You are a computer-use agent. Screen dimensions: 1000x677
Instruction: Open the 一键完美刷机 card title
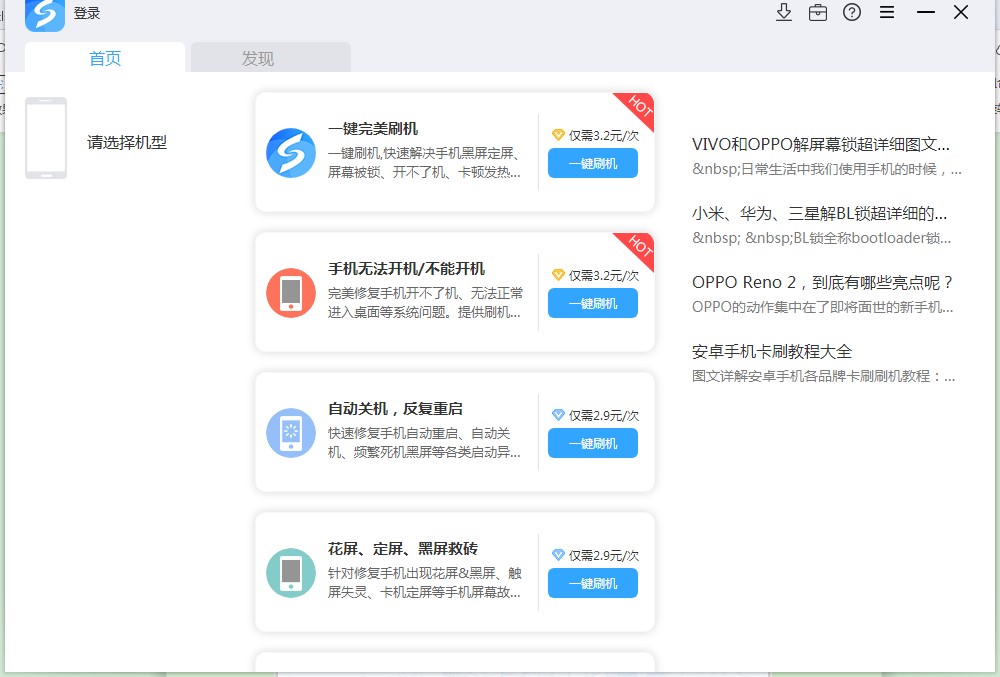click(373, 128)
